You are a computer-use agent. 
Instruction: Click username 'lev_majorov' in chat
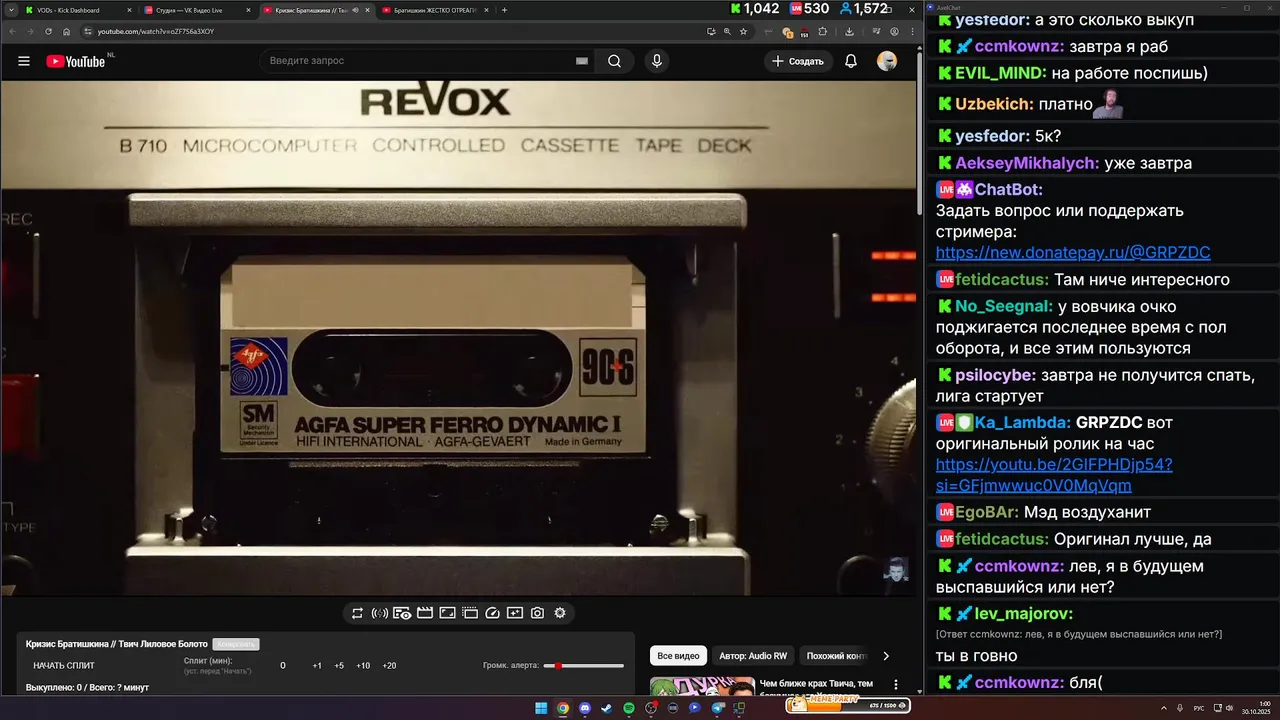tap(1023, 614)
